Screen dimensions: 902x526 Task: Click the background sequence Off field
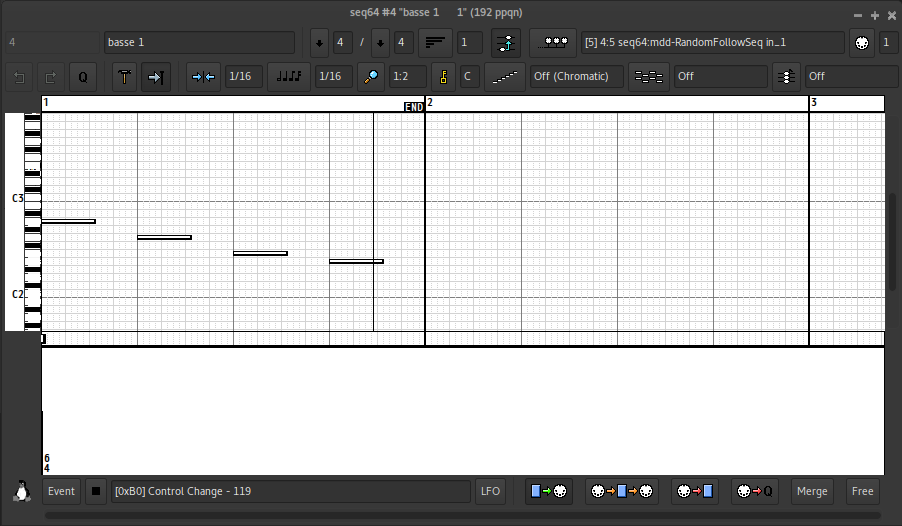click(x=720, y=77)
